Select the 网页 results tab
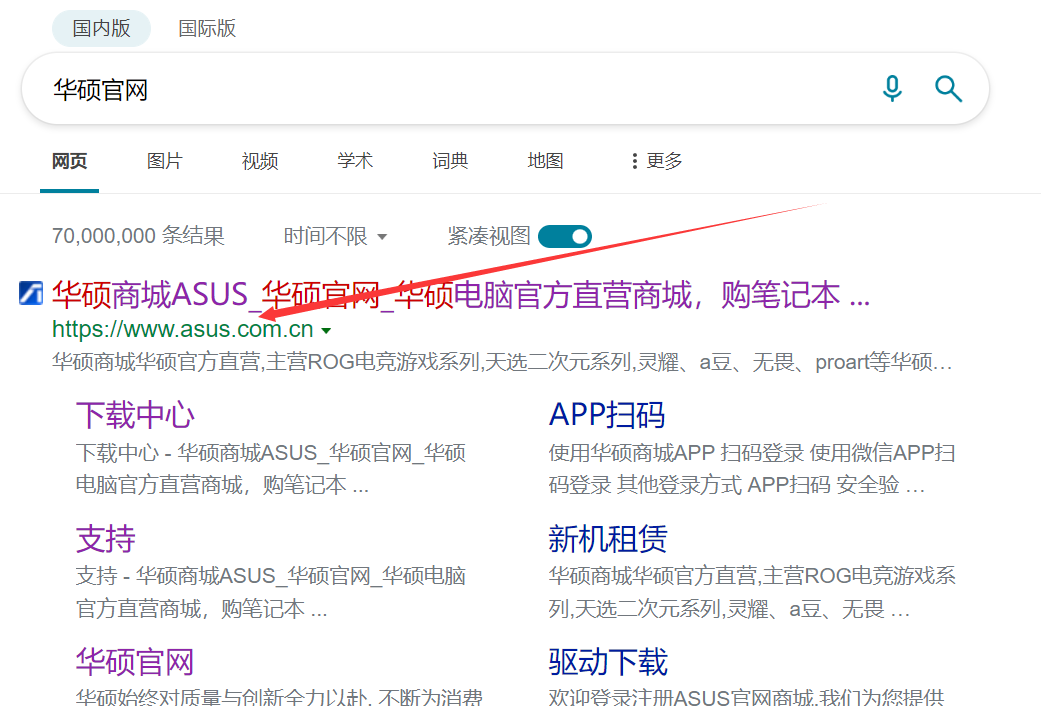The width and height of the screenshot is (1041, 706). coord(70,161)
